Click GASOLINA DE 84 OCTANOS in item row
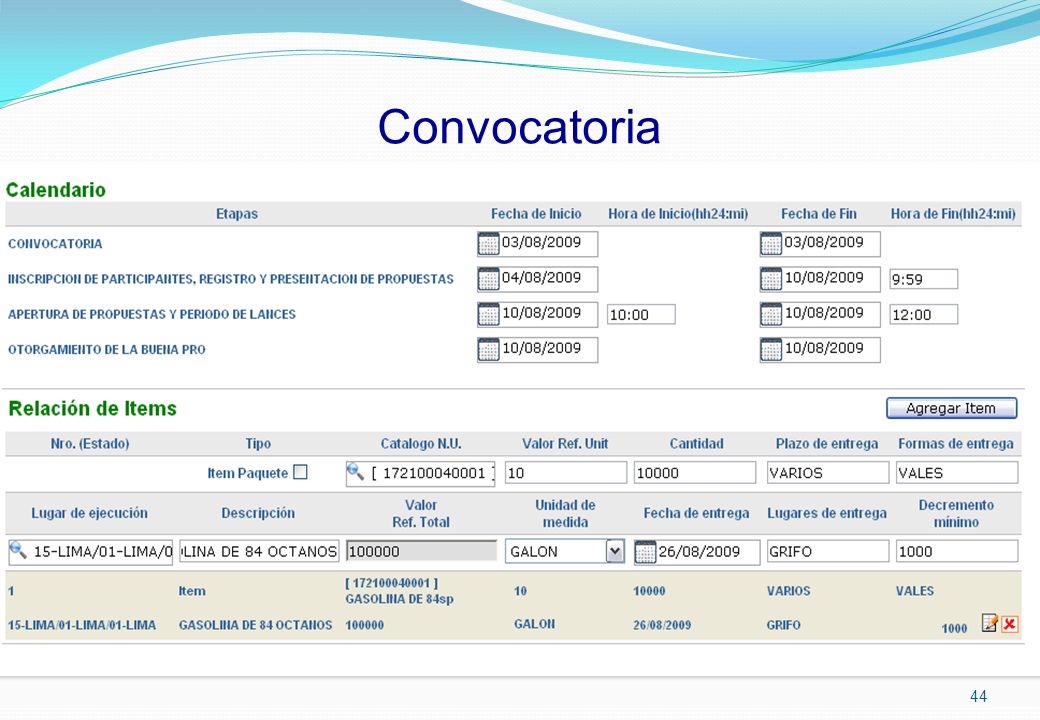1040x720 pixels. 255,625
